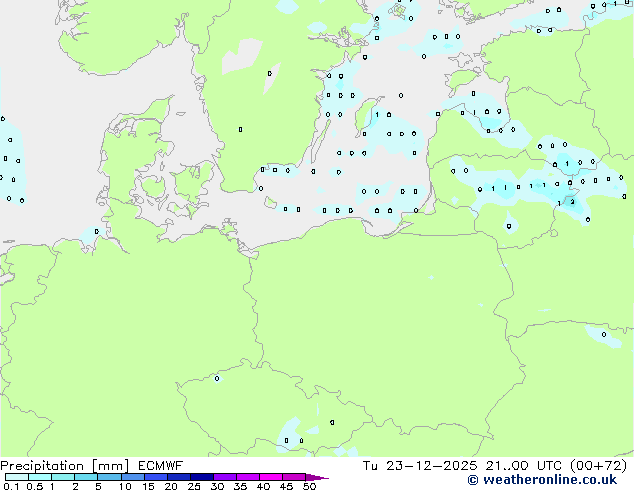This screenshot has width=634, height=490.
Task: Click the '21..00 UTC' time text
Action: (523, 466)
